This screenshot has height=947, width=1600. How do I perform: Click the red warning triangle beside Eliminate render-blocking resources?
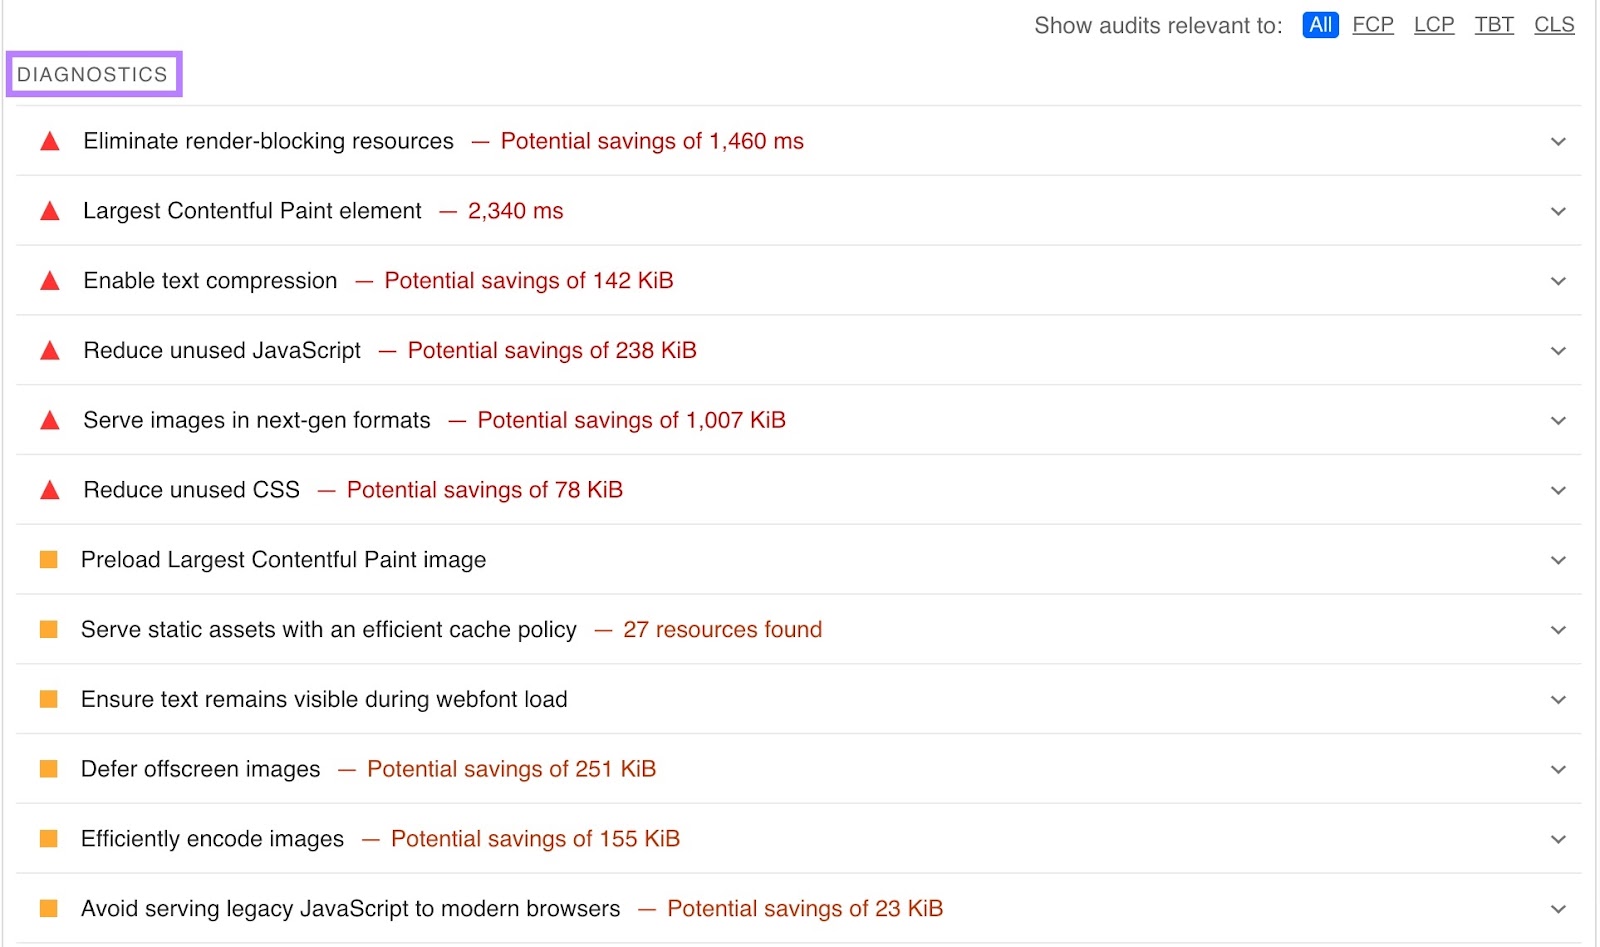(49, 141)
